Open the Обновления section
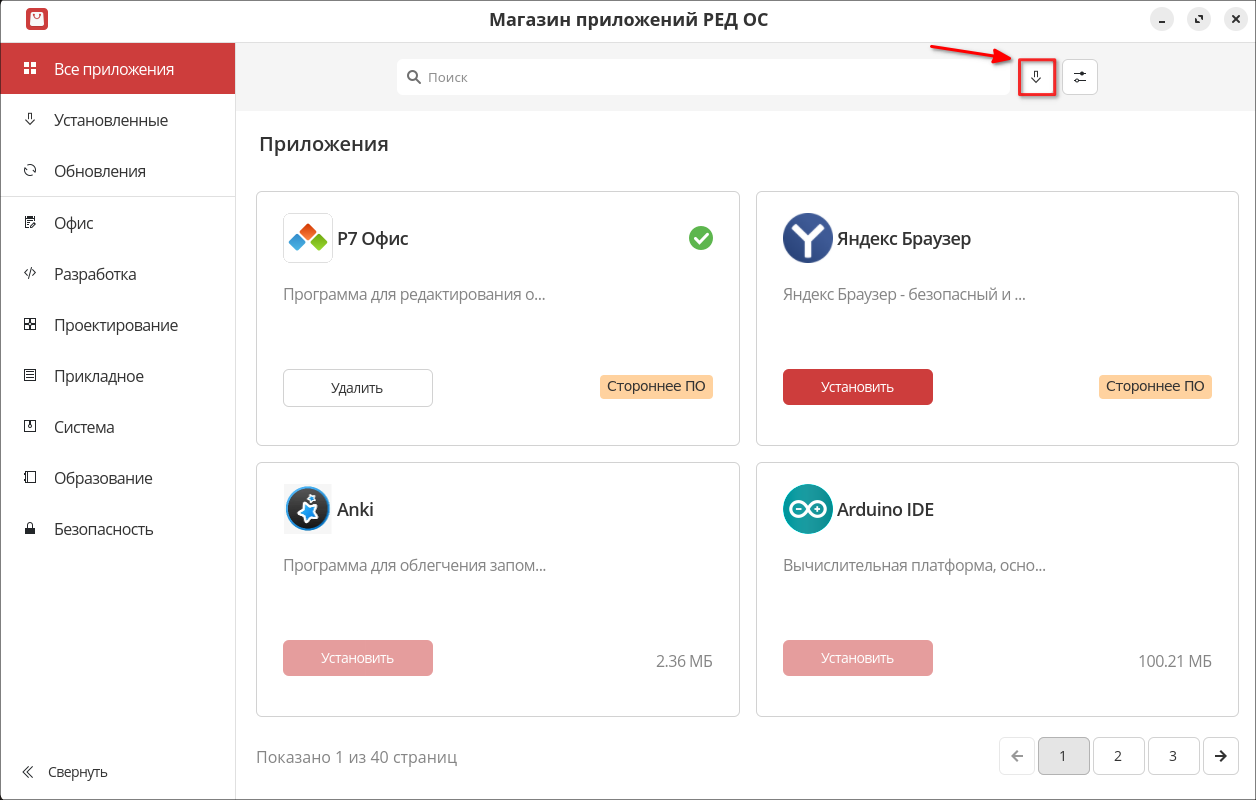Screen dimensions: 1256x800 [99, 171]
